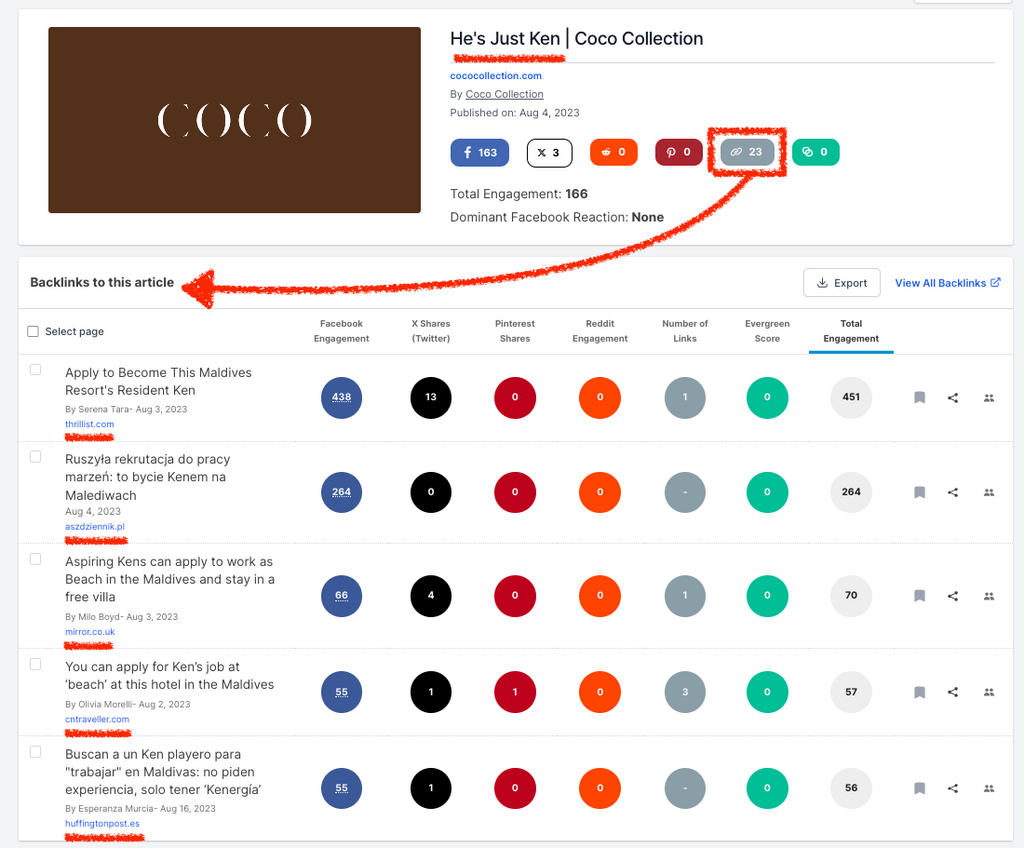Check the Aspiring Kens row checkbox
1024x848 pixels.
click(36, 559)
